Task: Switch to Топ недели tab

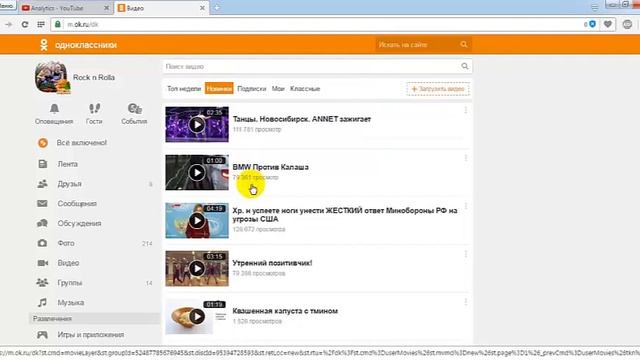Action: tap(184, 89)
